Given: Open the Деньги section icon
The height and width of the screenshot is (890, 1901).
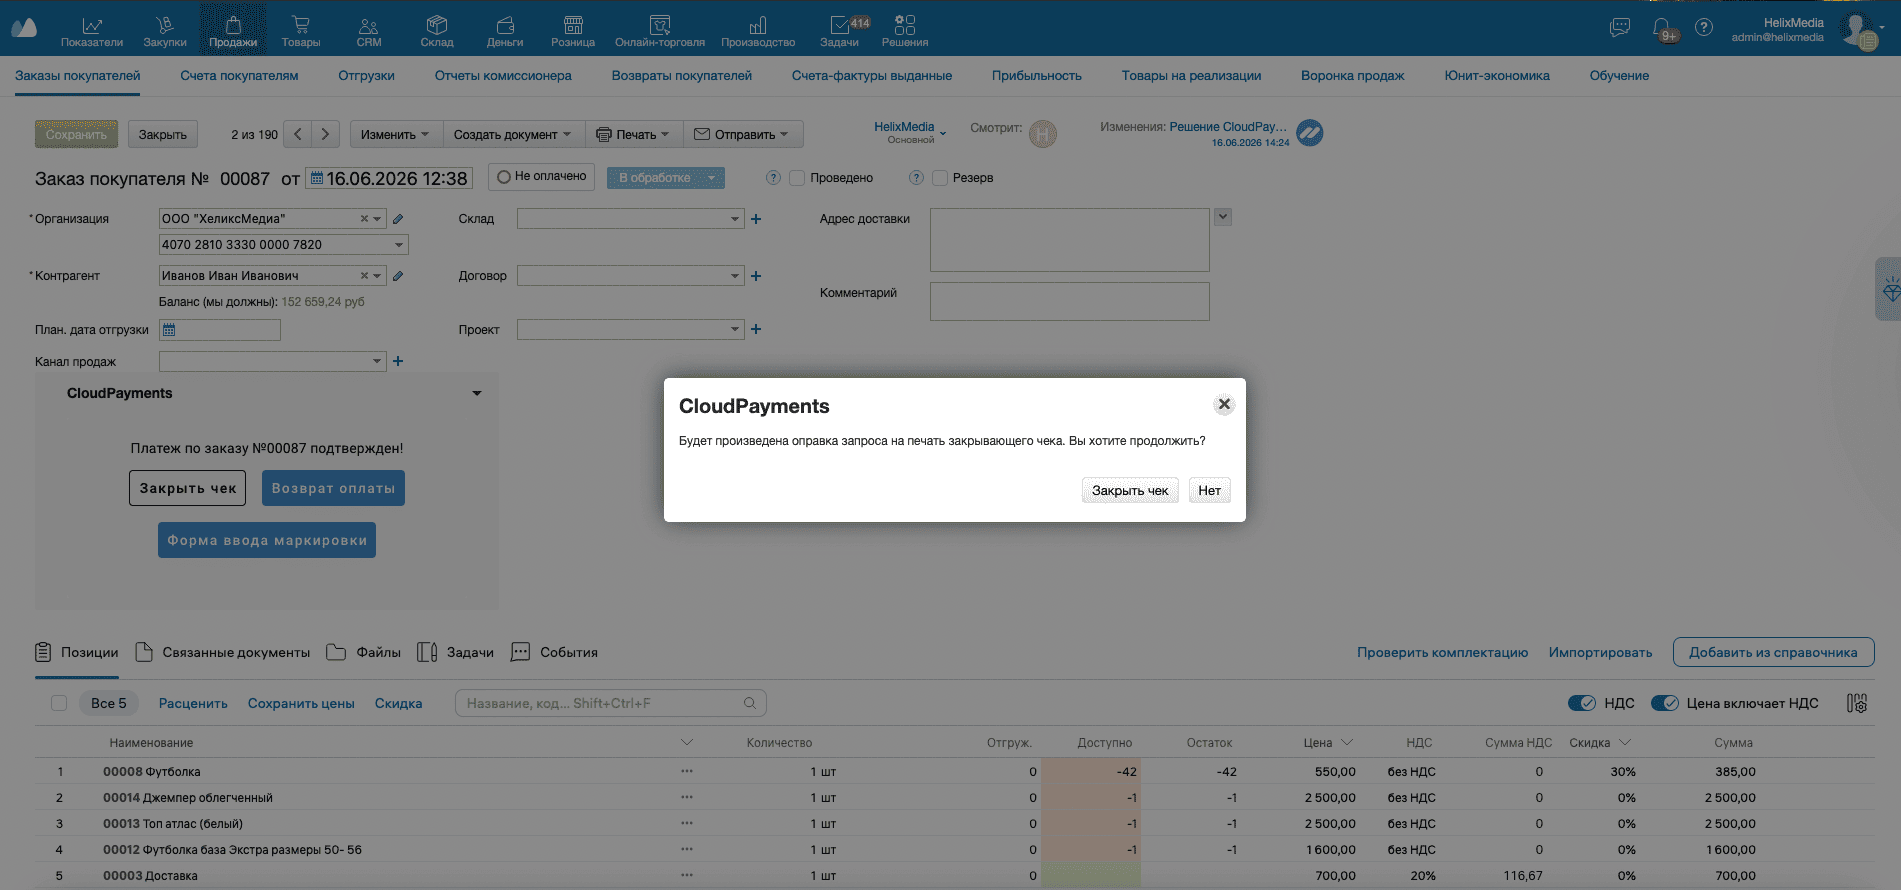Looking at the screenshot, I should click(x=505, y=31).
